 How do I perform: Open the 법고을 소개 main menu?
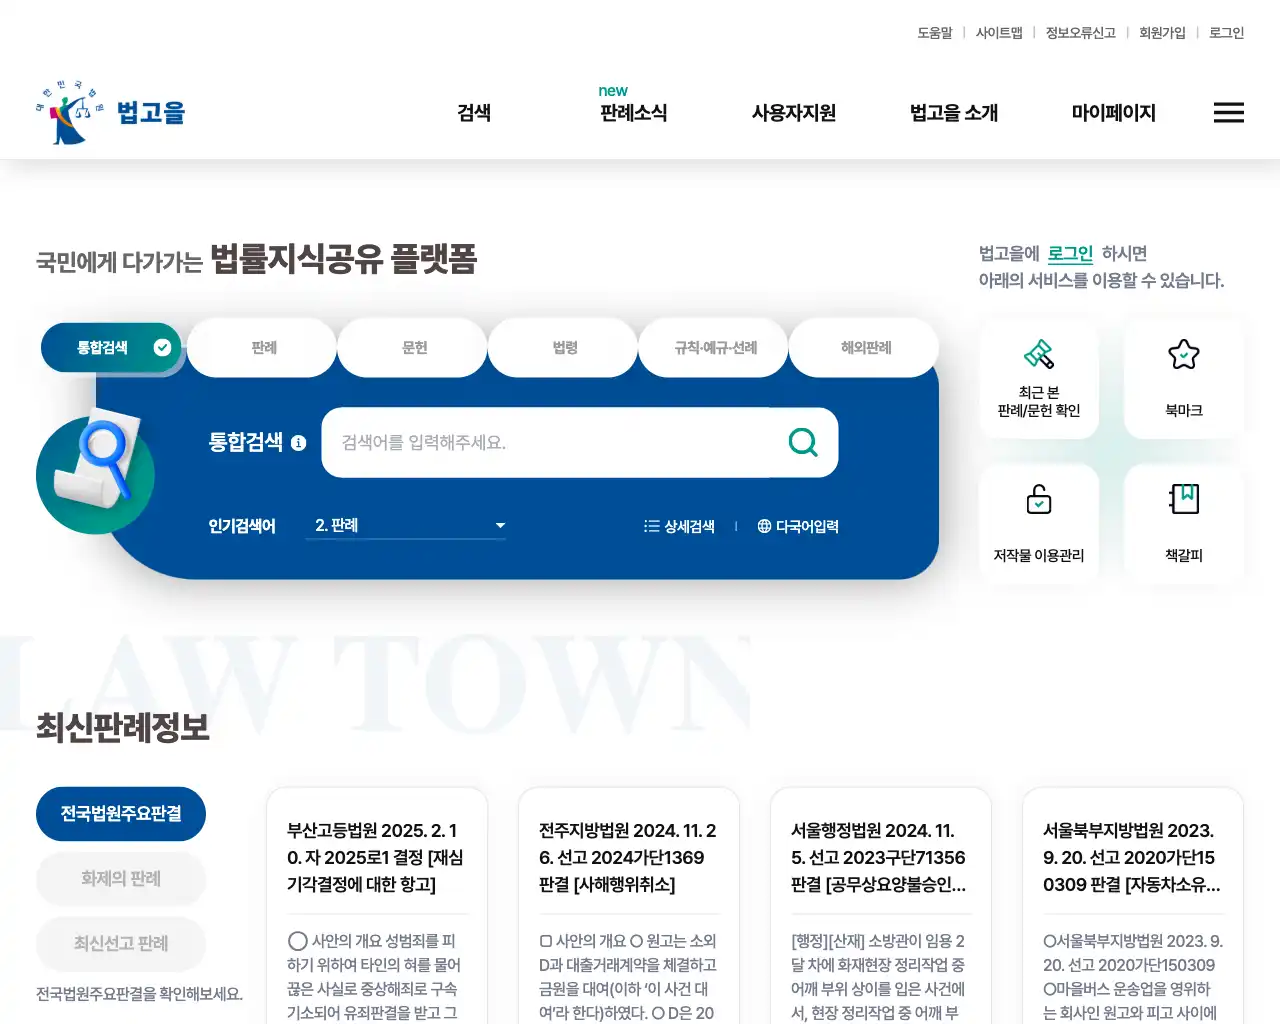pos(954,113)
